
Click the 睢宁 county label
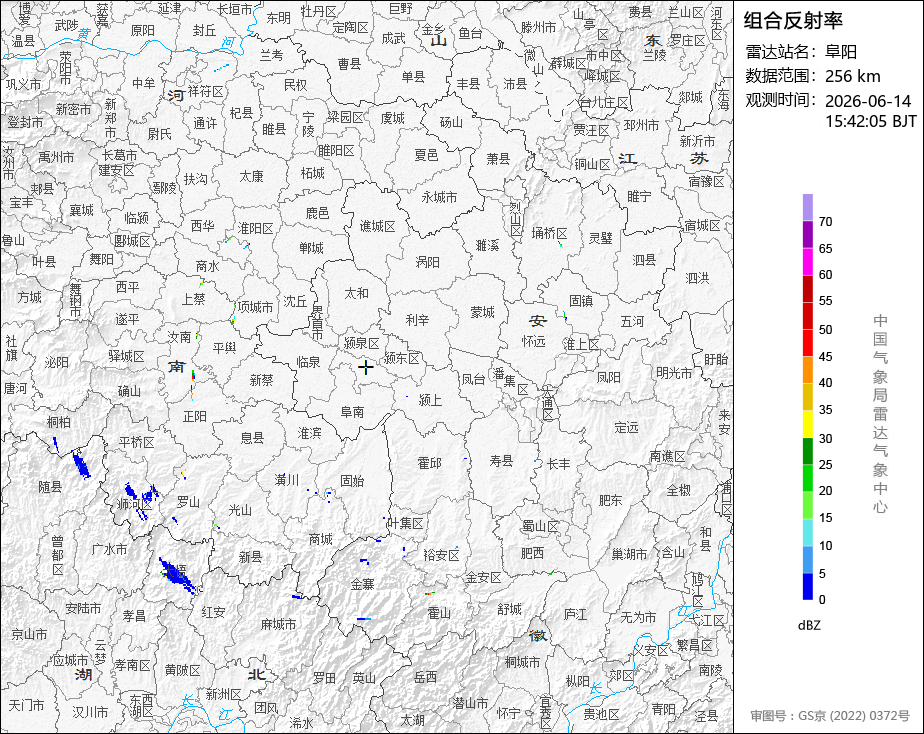pos(639,196)
